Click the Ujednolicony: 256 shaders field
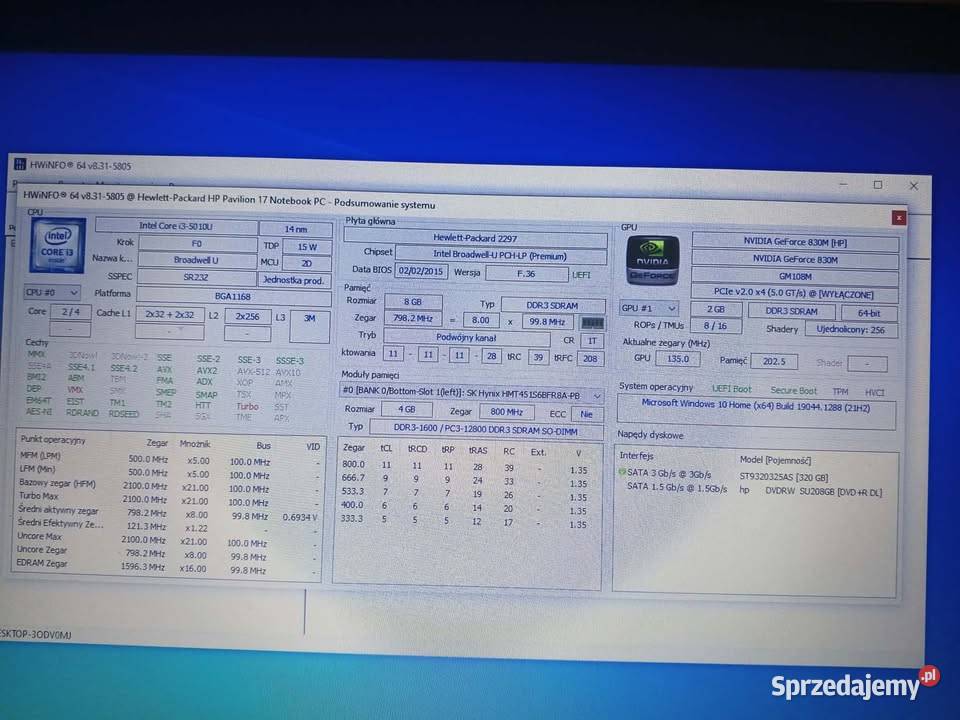Image resolution: width=960 pixels, height=720 pixels. pyautogui.click(x=851, y=329)
